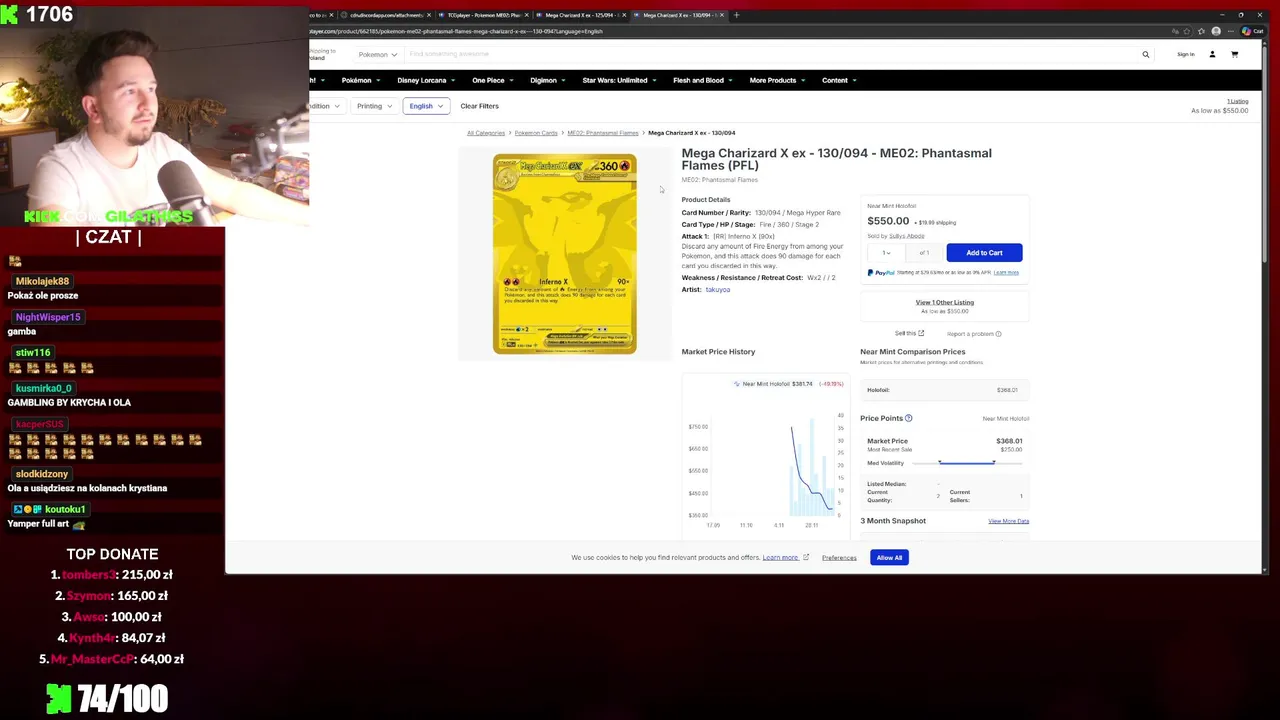This screenshot has width=1280, height=720.
Task: Click external icon next to Learn more cookies
Action: coord(805,557)
